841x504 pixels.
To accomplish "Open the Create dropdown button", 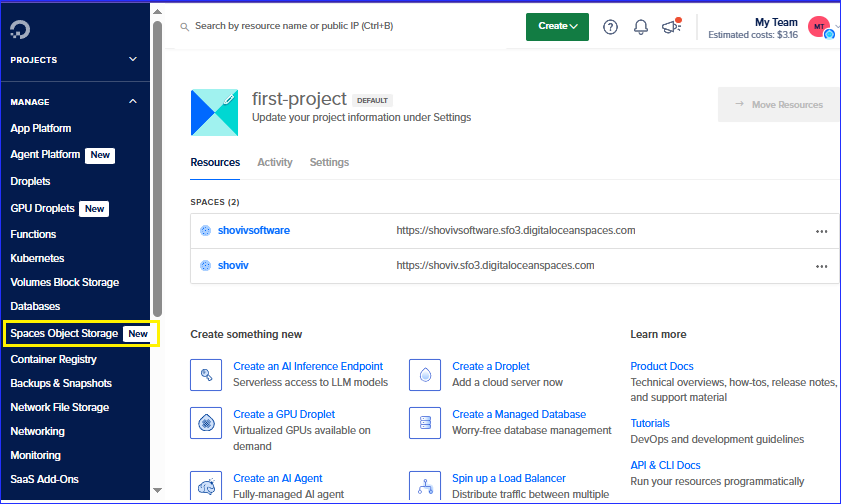I will [557, 27].
